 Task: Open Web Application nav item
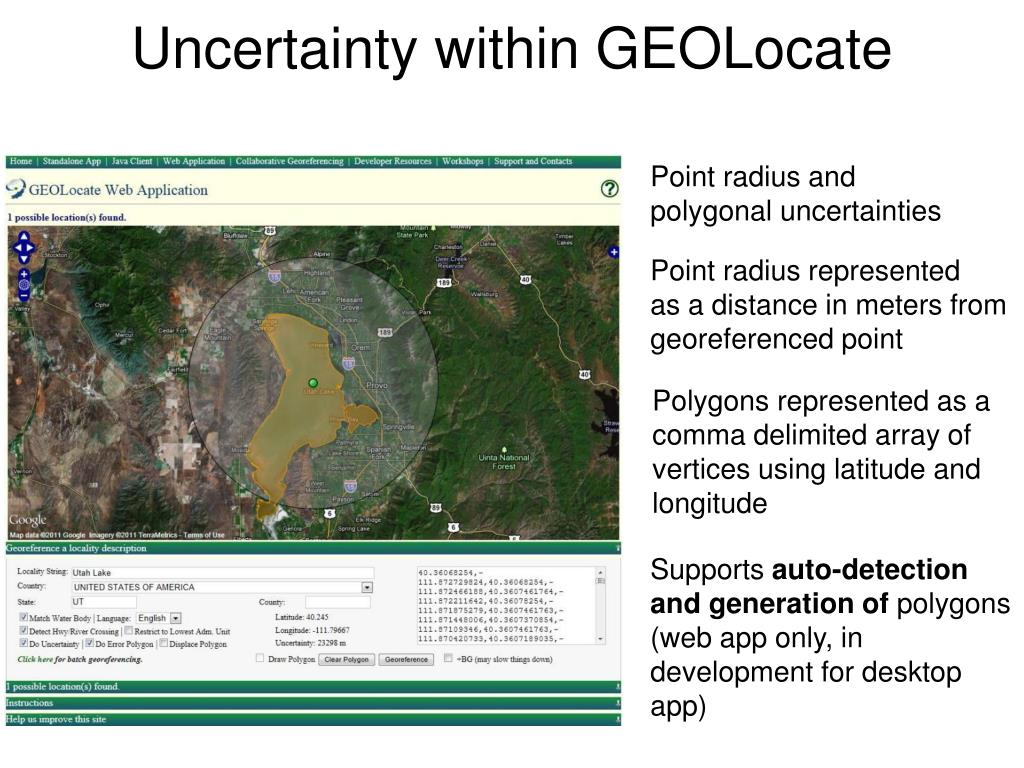(194, 161)
